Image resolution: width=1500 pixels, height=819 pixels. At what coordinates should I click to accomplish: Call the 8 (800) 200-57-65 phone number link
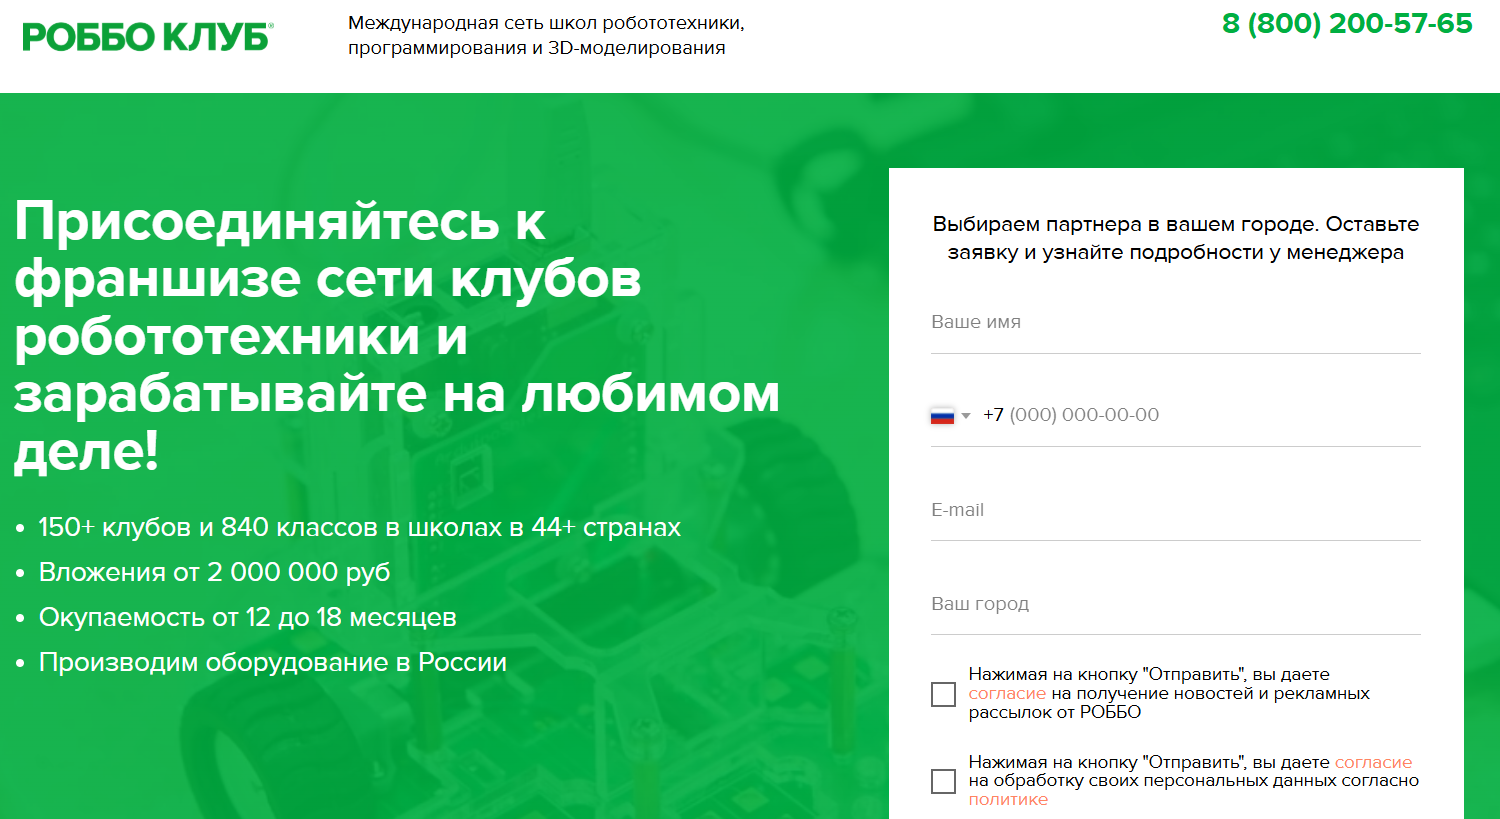click(1347, 24)
